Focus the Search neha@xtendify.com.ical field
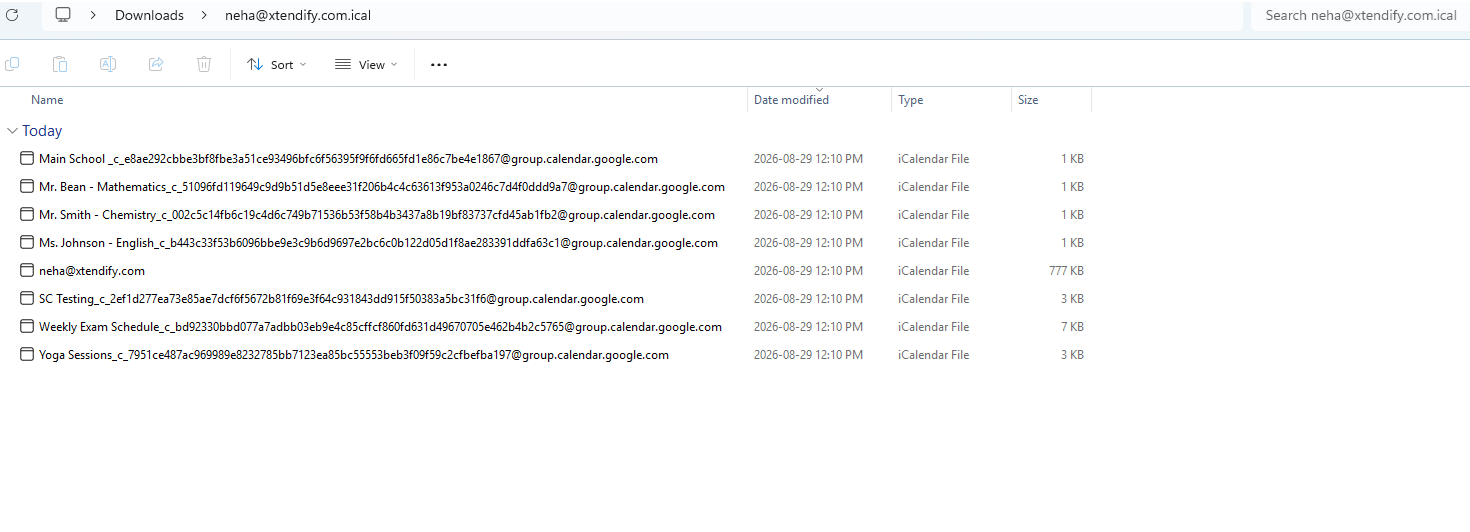Image resolution: width=1470 pixels, height=532 pixels. (1360, 15)
